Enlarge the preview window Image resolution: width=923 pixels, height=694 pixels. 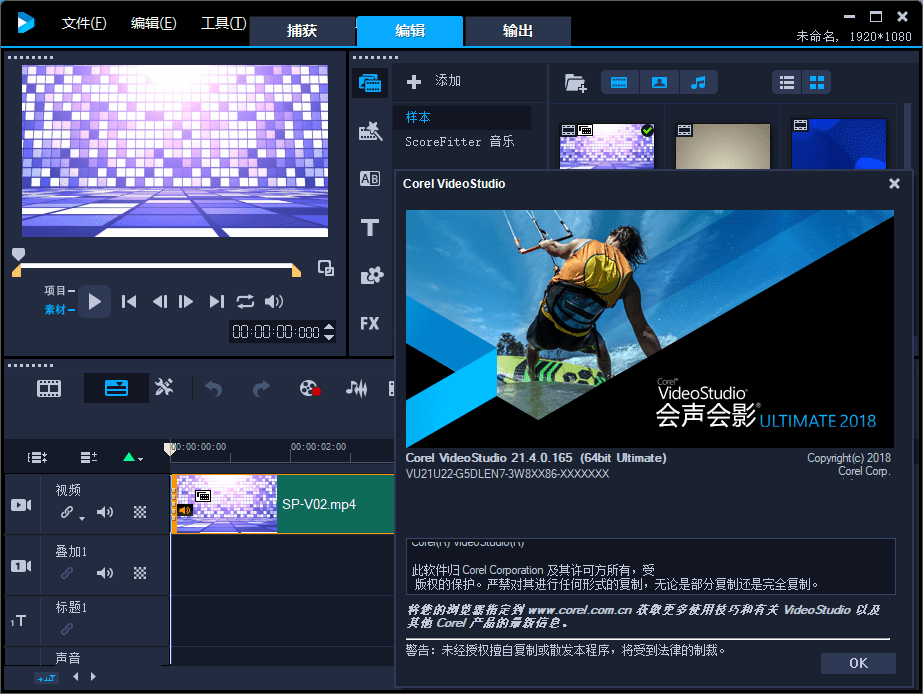point(326,268)
